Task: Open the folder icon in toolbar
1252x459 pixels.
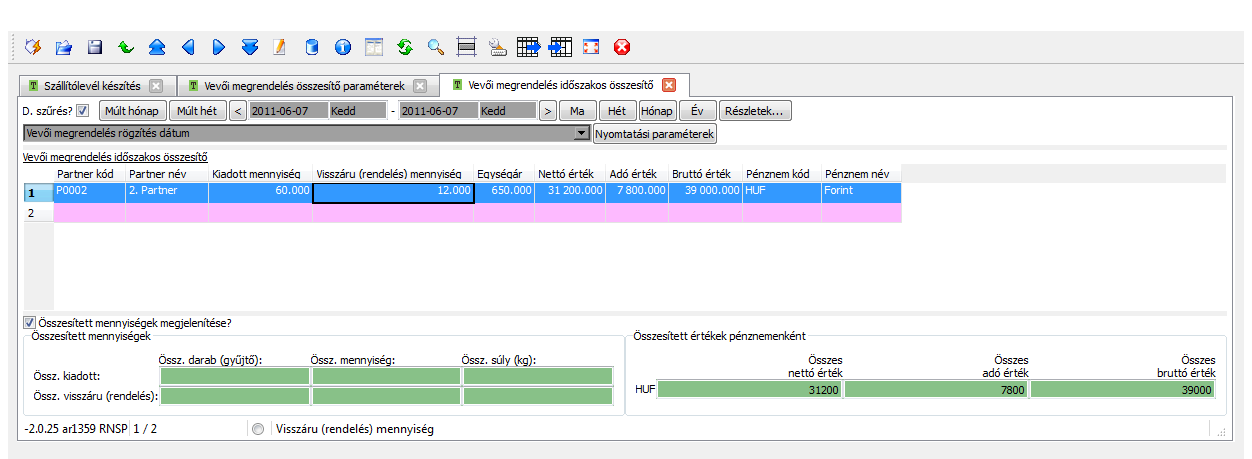Action: point(64,46)
